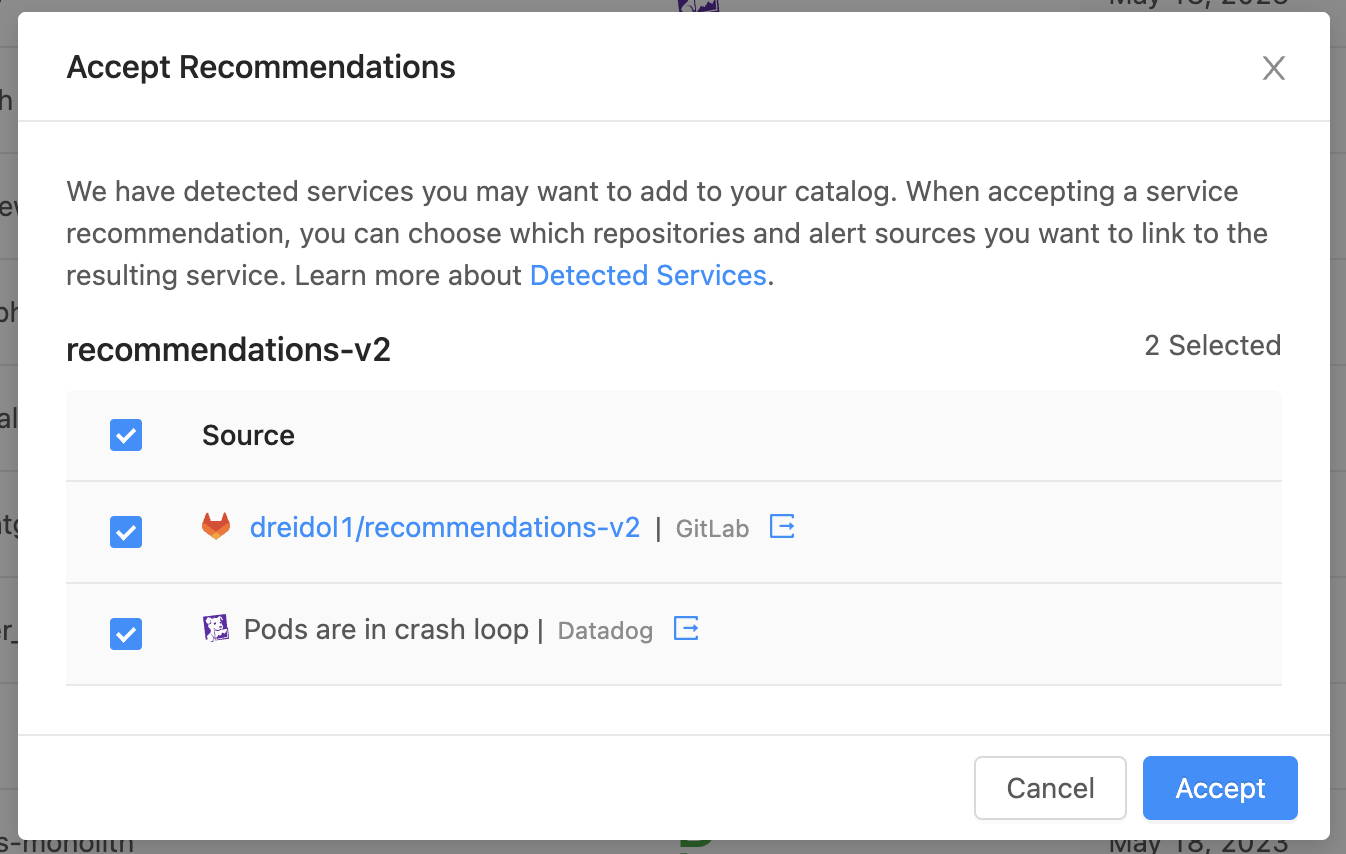Open the dreidol1/recommendations-v2 repository link

pos(444,528)
